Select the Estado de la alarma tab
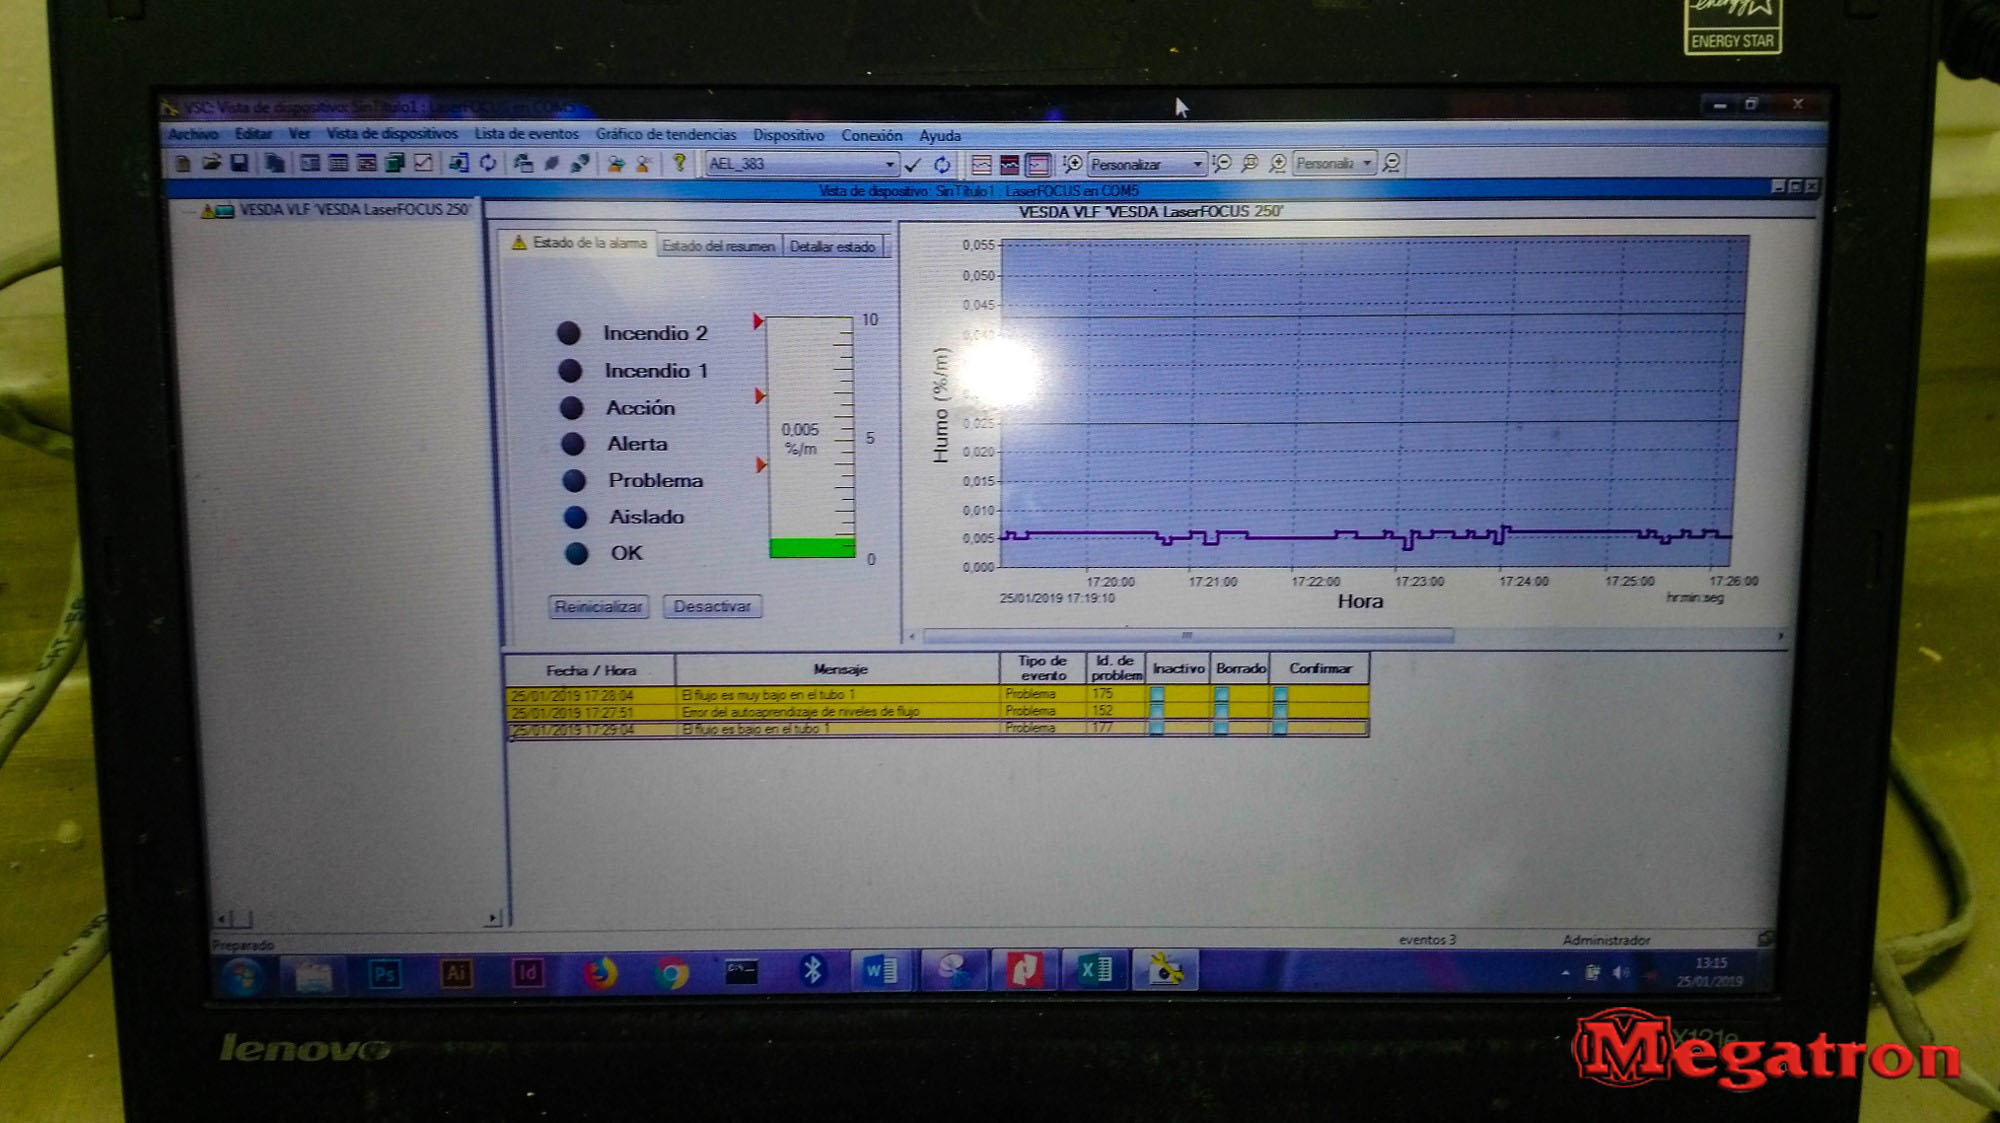The width and height of the screenshot is (2000, 1123). coord(578,243)
